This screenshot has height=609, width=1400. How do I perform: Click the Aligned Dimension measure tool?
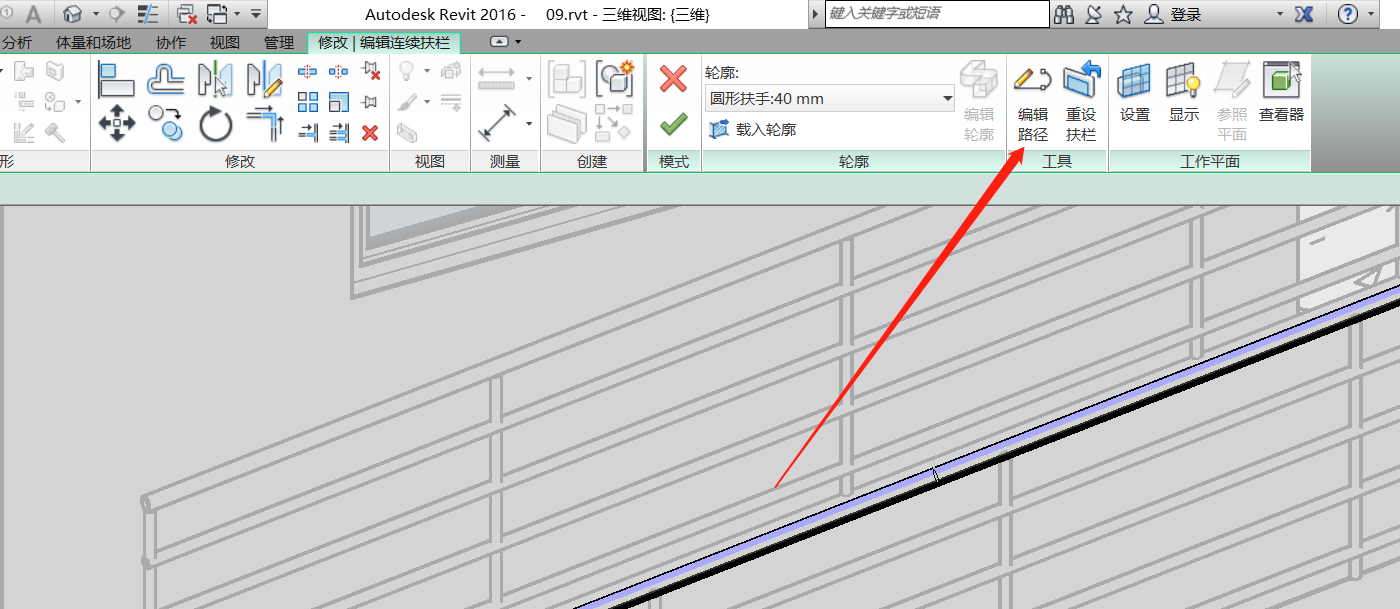pyautogui.click(x=497, y=123)
